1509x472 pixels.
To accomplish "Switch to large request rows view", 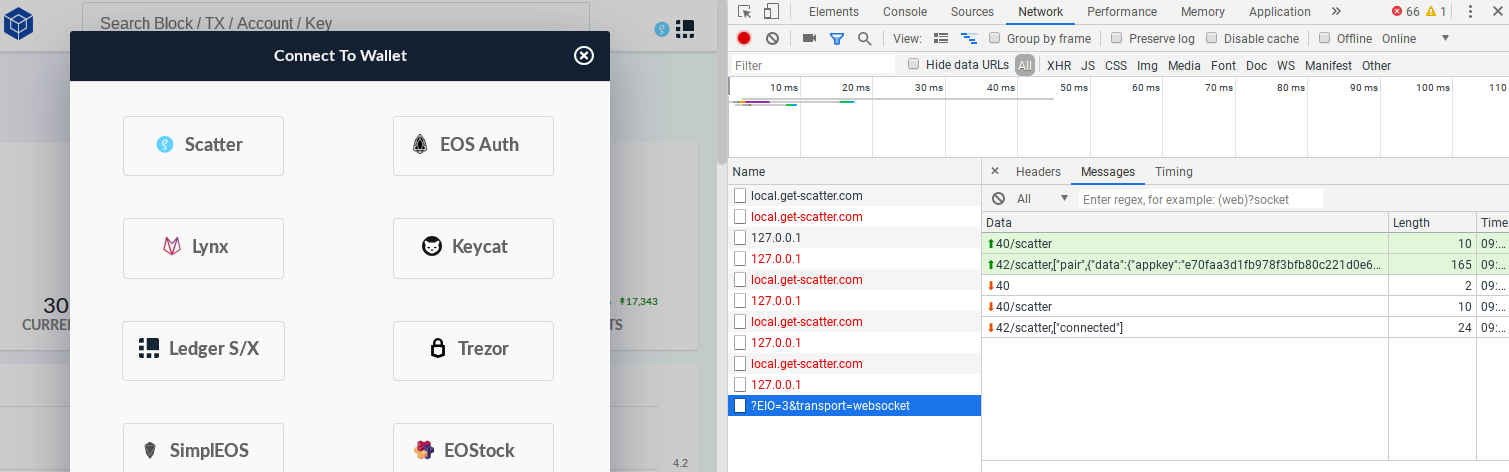I will [x=940, y=38].
